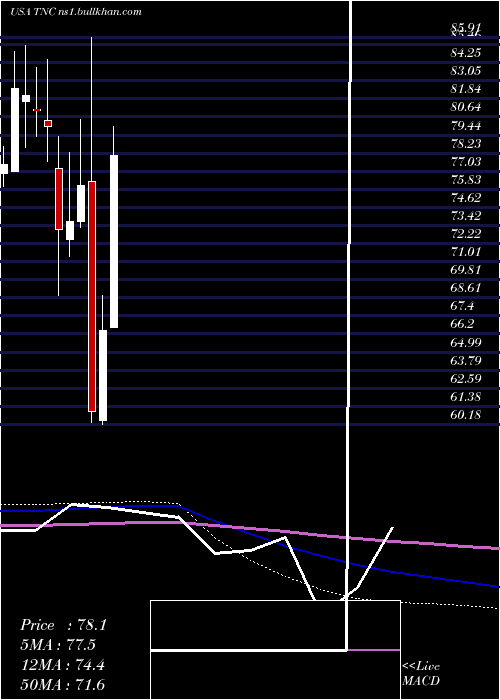Click the 64.99 price axis label

(466, 342)
